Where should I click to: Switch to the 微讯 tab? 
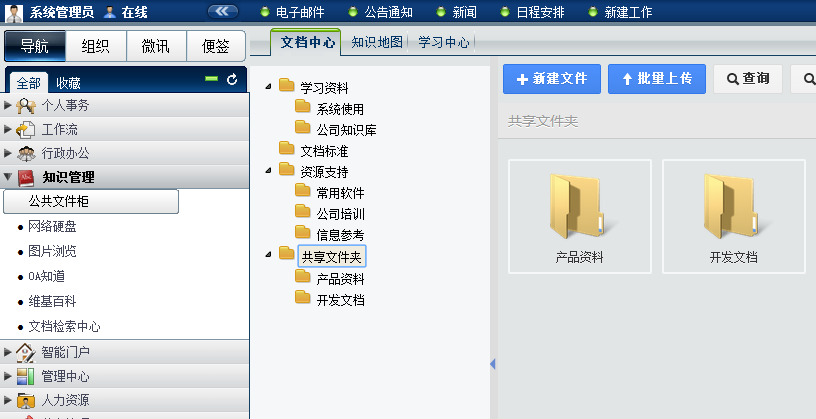point(156,46)
